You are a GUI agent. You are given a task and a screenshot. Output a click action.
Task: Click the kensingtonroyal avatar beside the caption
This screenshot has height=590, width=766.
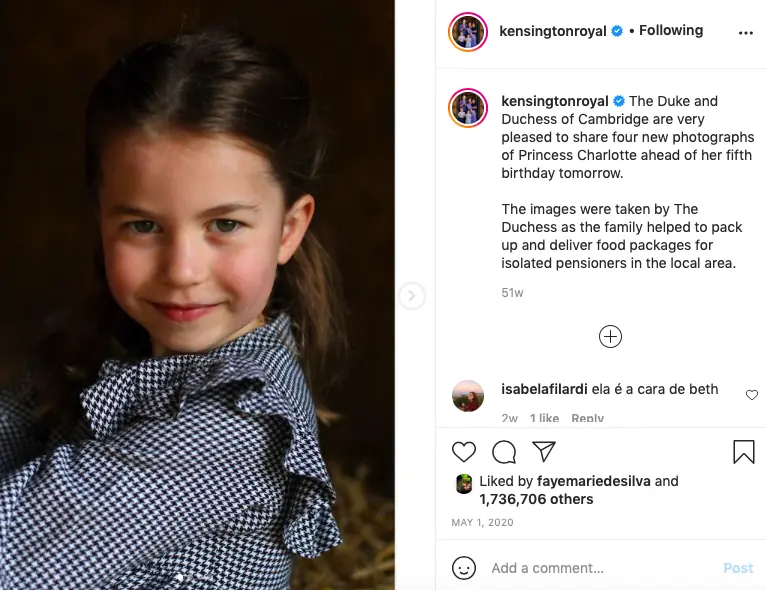click(x=468, y=108)
